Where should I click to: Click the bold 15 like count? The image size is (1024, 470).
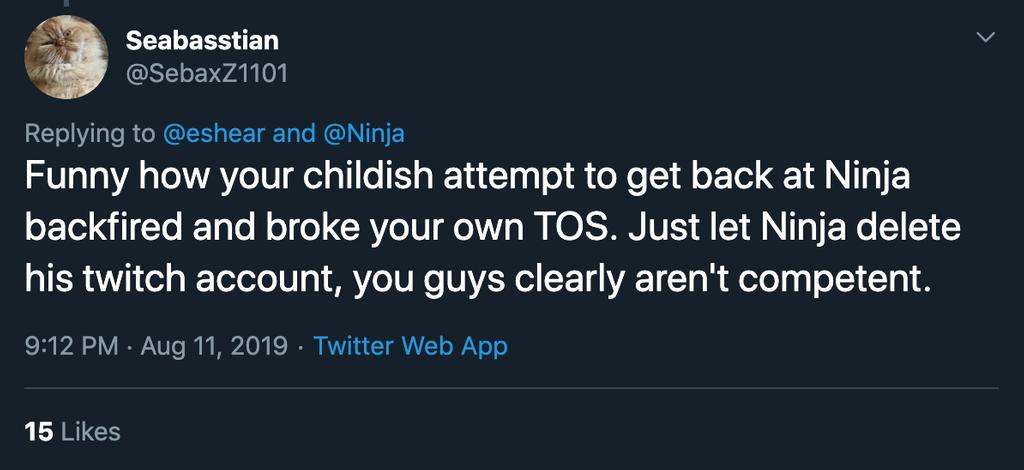[38, 432]
